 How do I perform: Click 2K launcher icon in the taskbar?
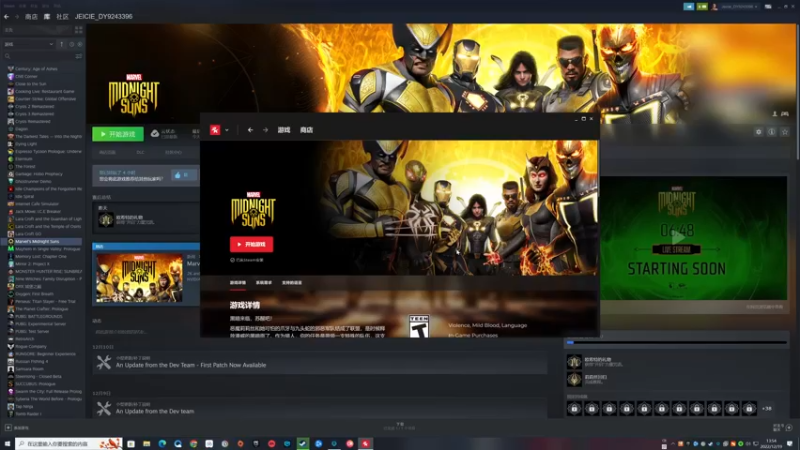(x=365, y=444)
